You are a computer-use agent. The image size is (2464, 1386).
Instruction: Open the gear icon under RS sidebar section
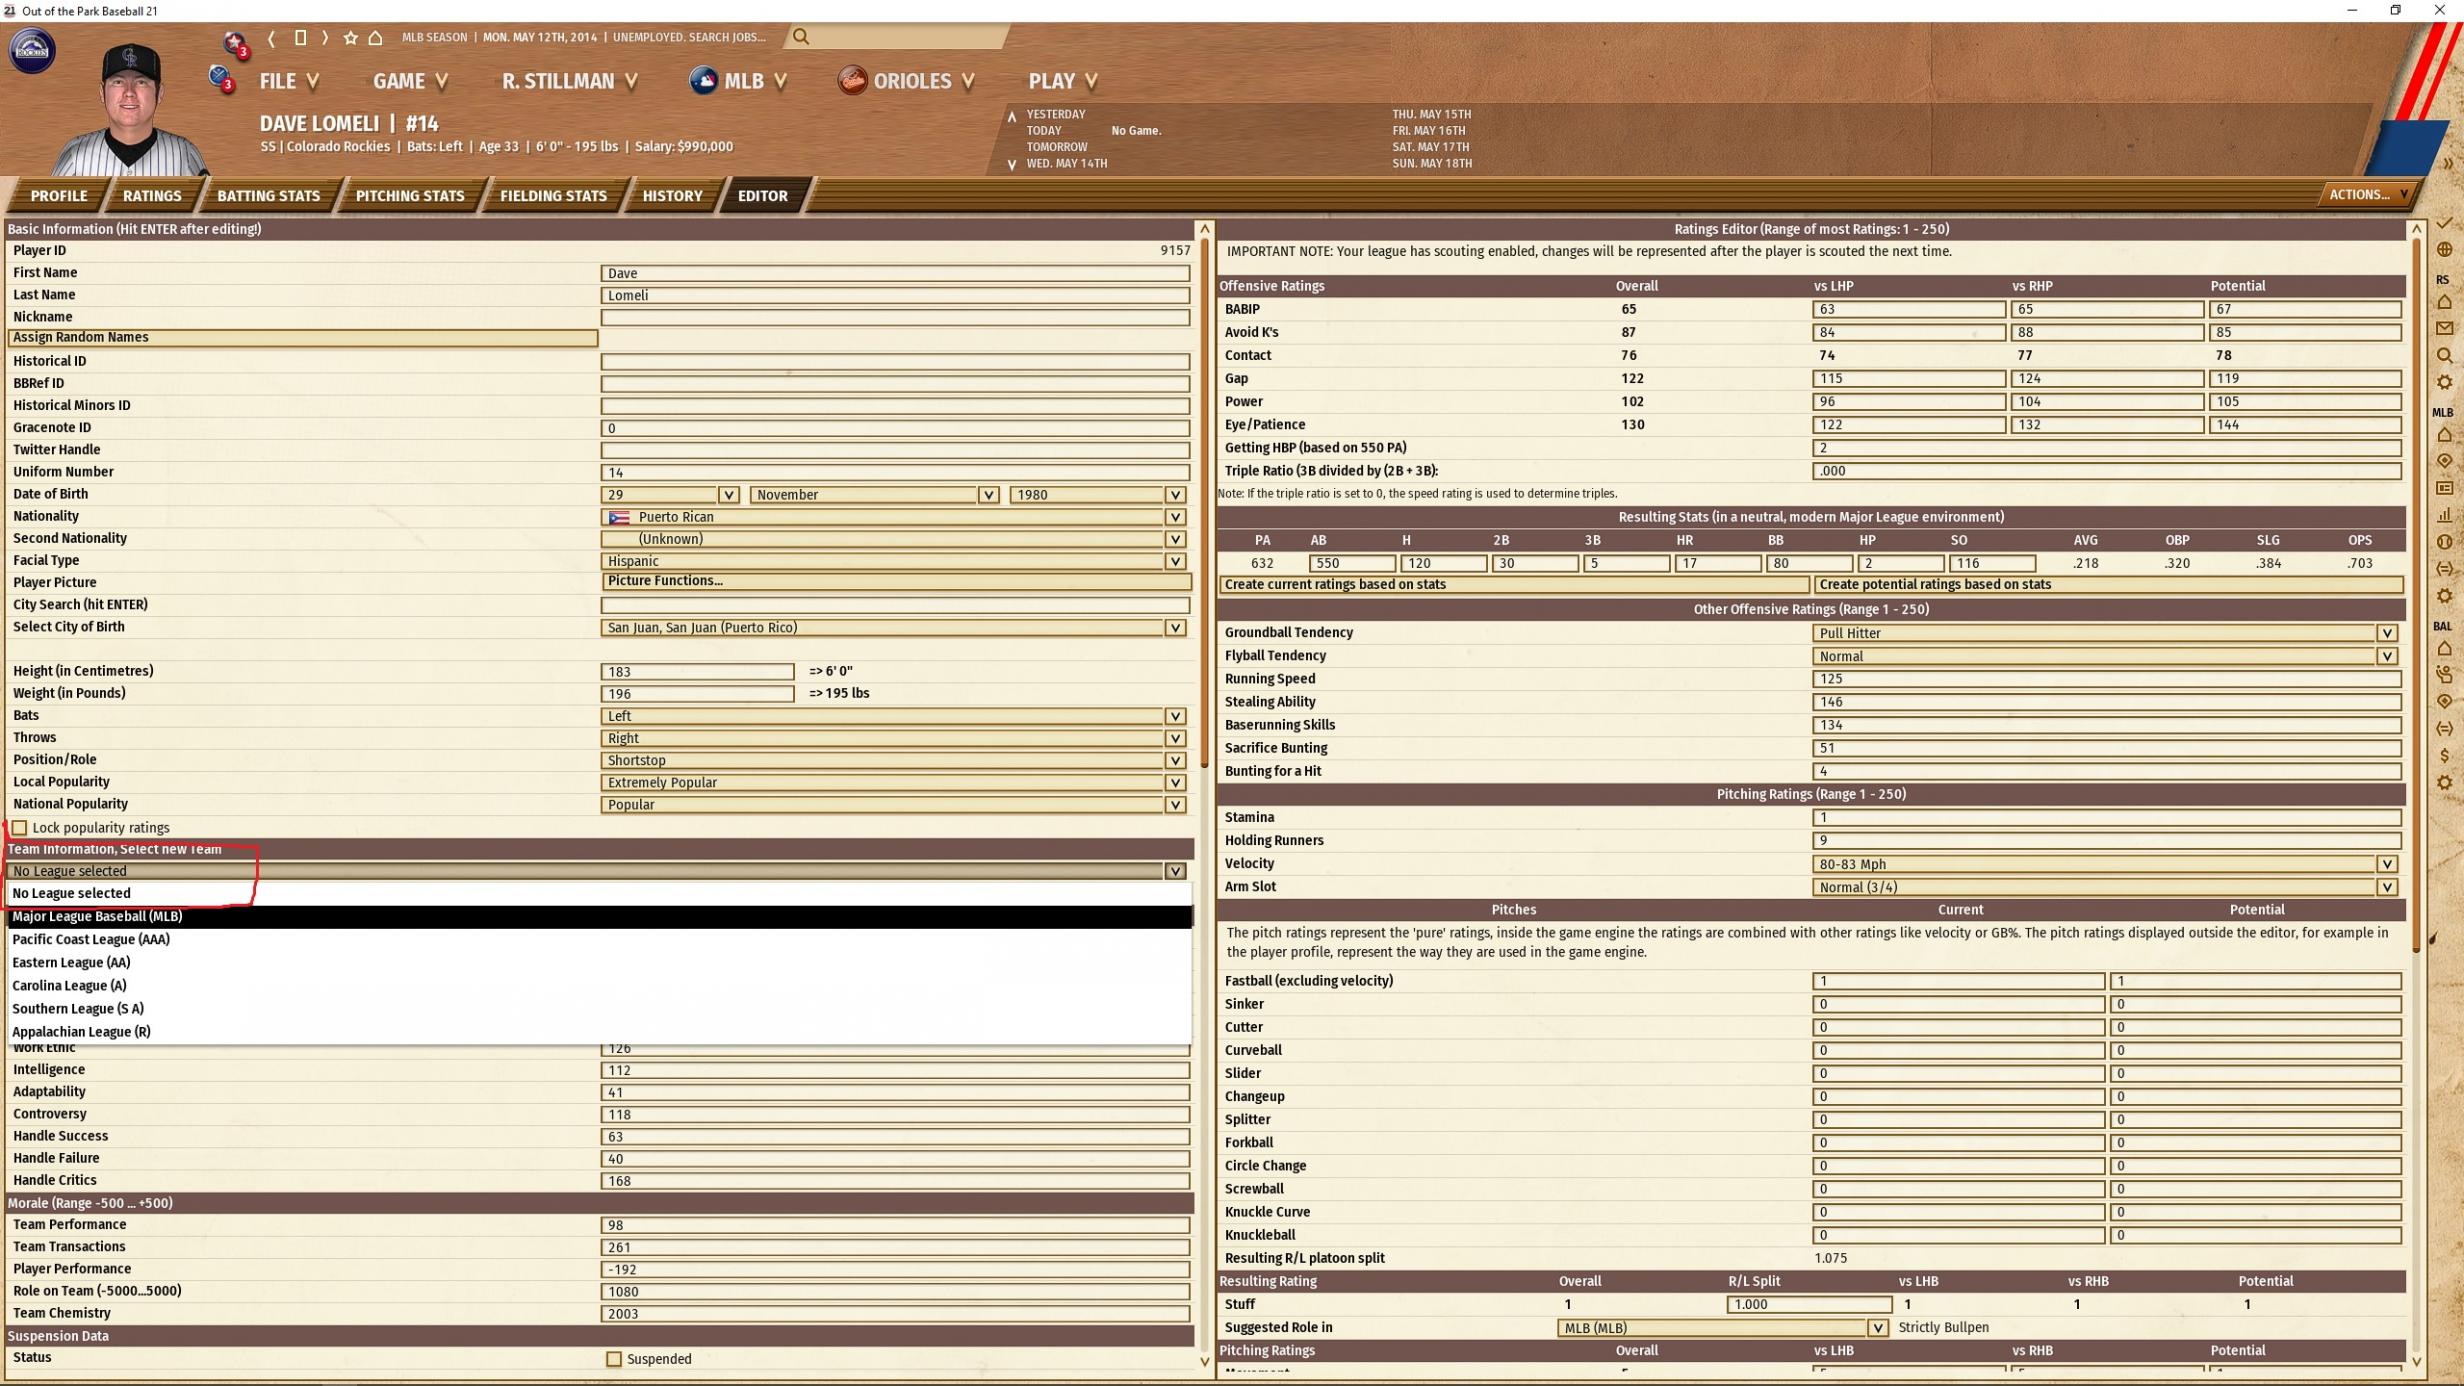[x=2444, y=382]
